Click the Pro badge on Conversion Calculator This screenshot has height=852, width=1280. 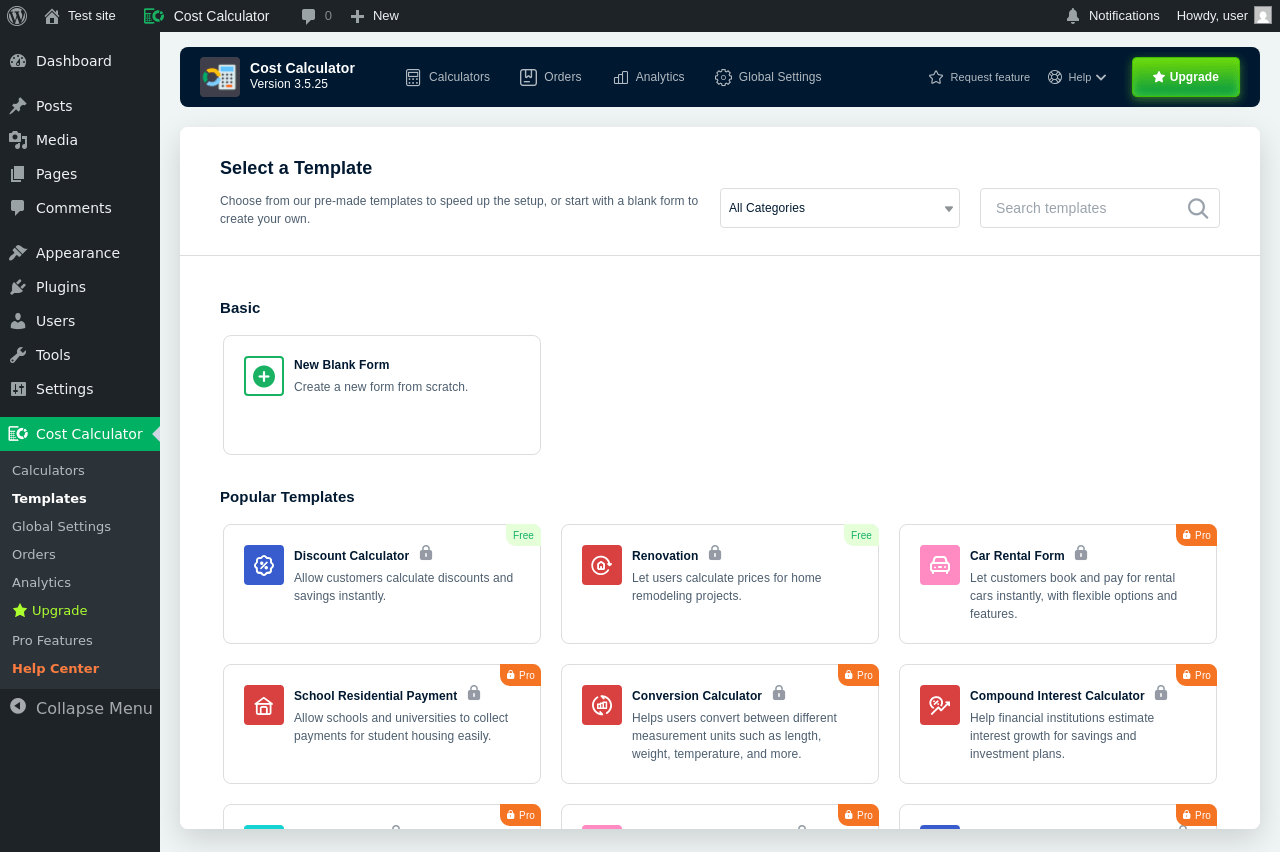pyautogui.click(x=858, y=675)
